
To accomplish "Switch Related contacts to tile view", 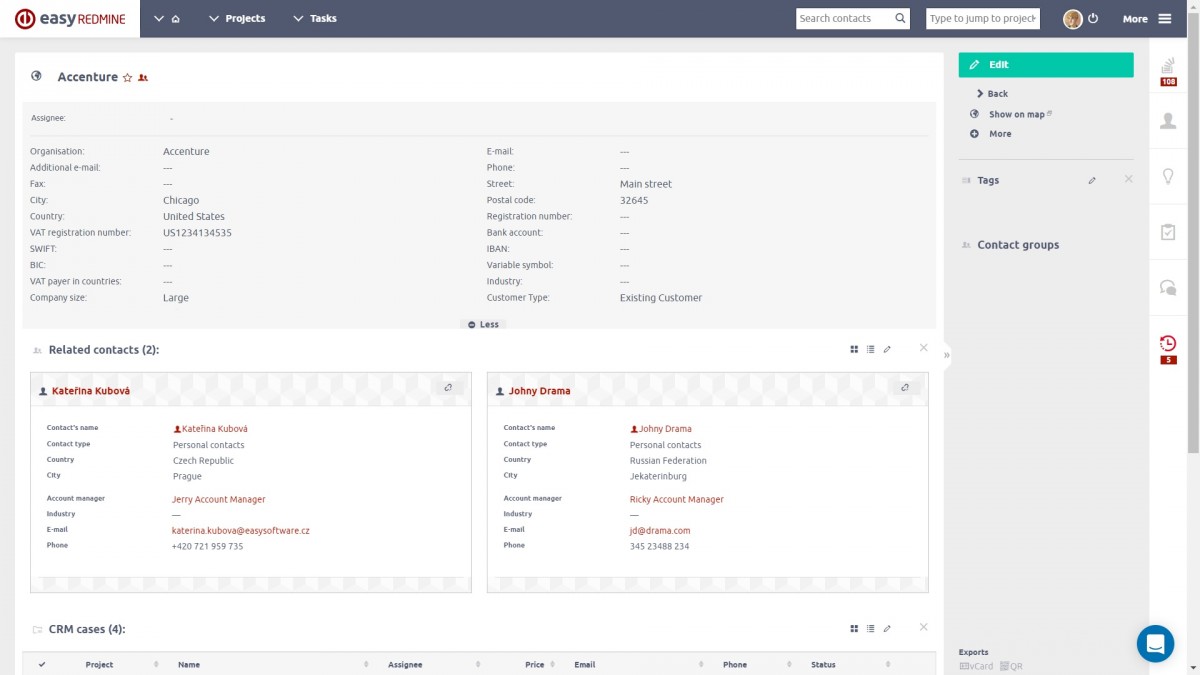I will point(854,349).
